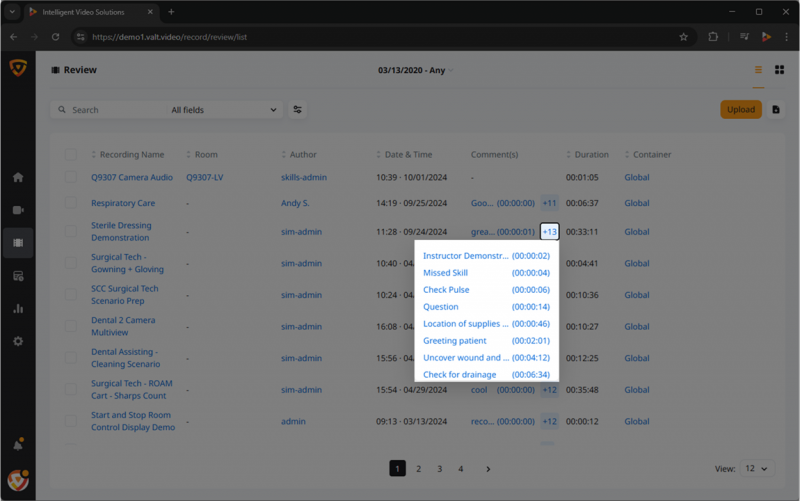Toggle the select-all checkbox in header
800x501 pixels.
[x=71, y=154]
